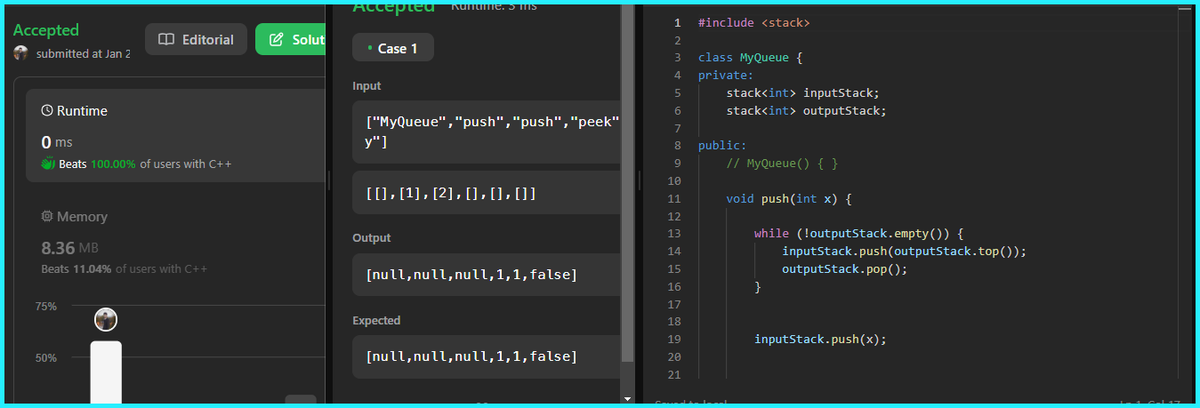Click the clock icon next to Runtime
This screenshot has height=408, width=1200.
[x=46, y=110]
